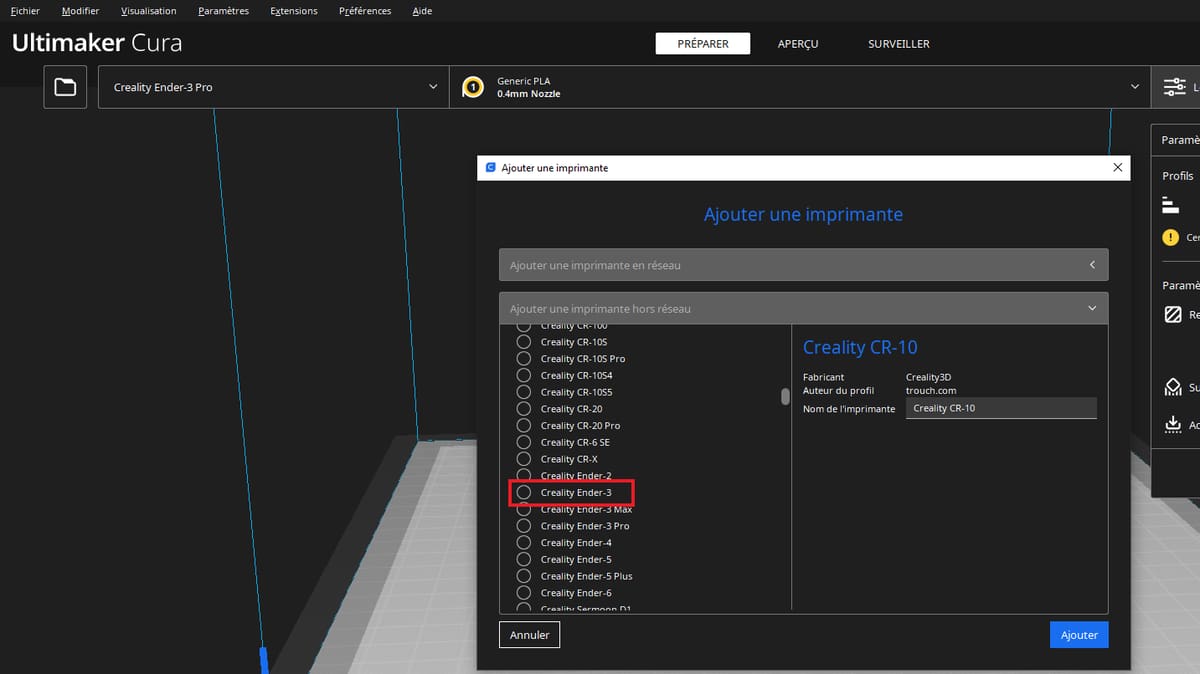The image size is (1200, 674).
Task: Select the Creality CR-6 SE radio button
Action: pos(524,442)
